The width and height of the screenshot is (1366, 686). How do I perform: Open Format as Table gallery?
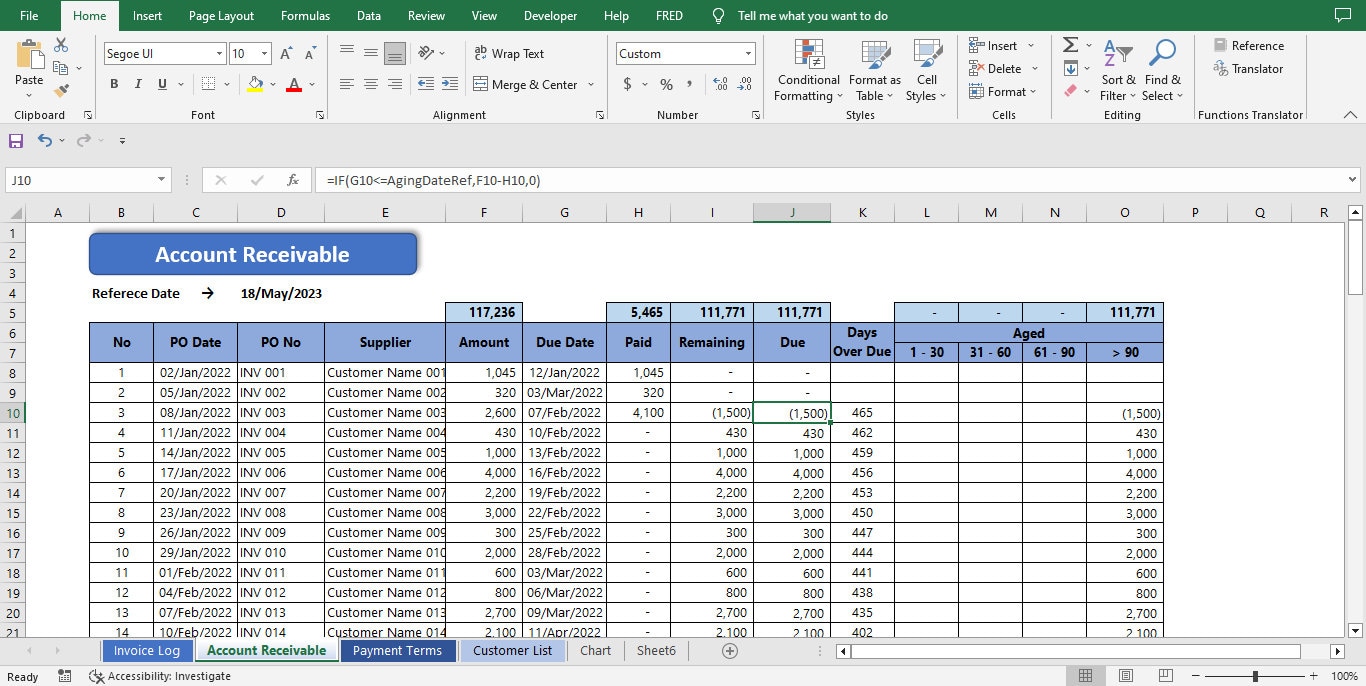pos(874,70)
